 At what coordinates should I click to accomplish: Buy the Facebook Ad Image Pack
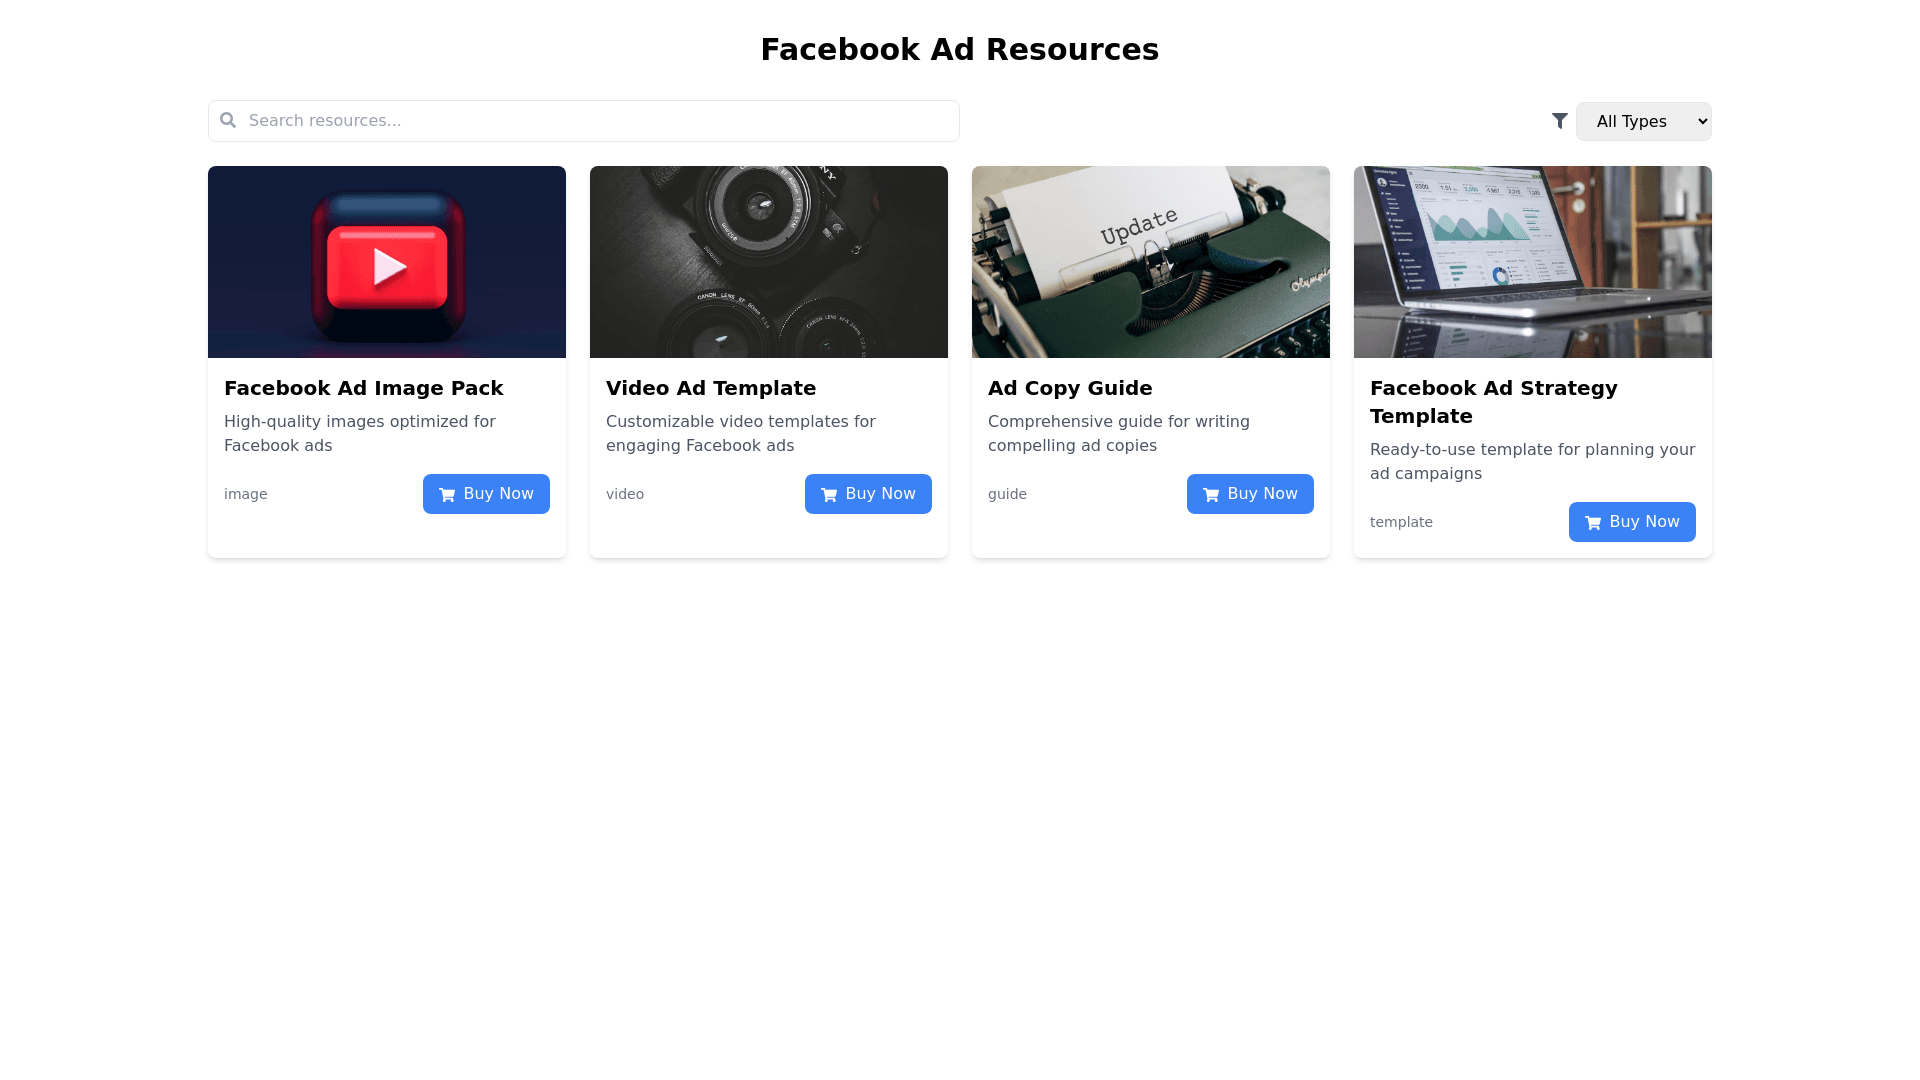click(486, 494)
